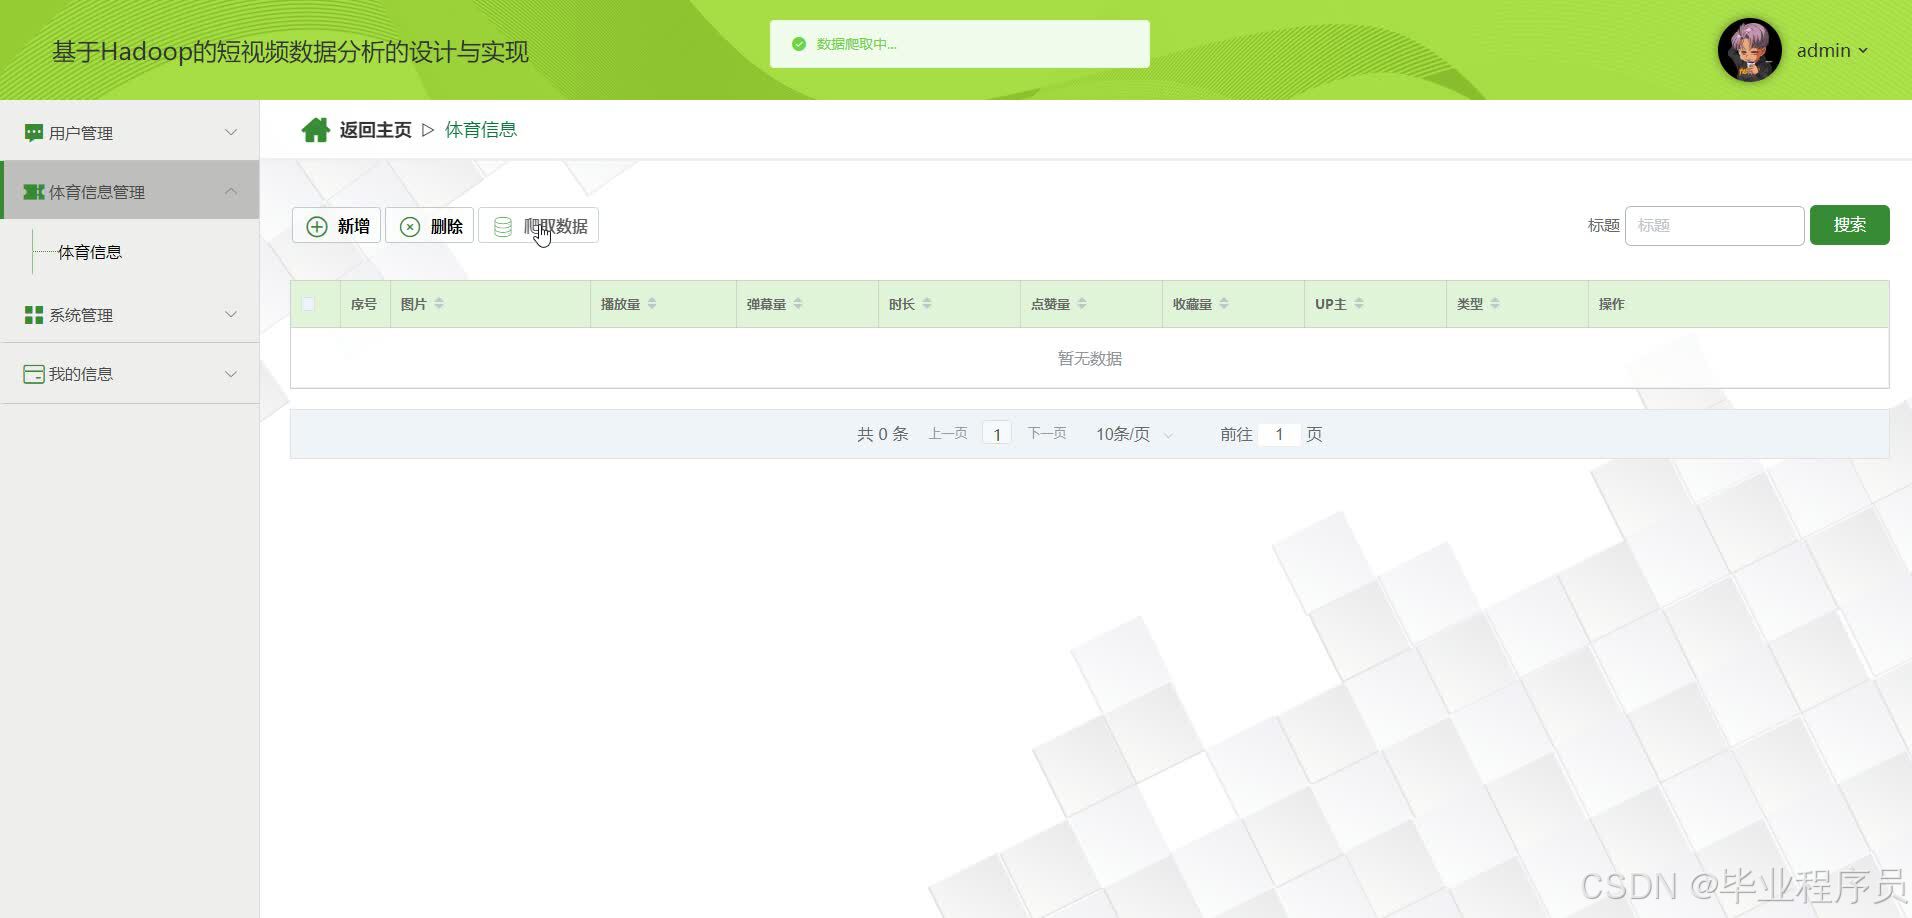Viewport: 1912px width, 918px height.
Task: Click the plus icon on 新增 button
Action: [x=317, y=227]
